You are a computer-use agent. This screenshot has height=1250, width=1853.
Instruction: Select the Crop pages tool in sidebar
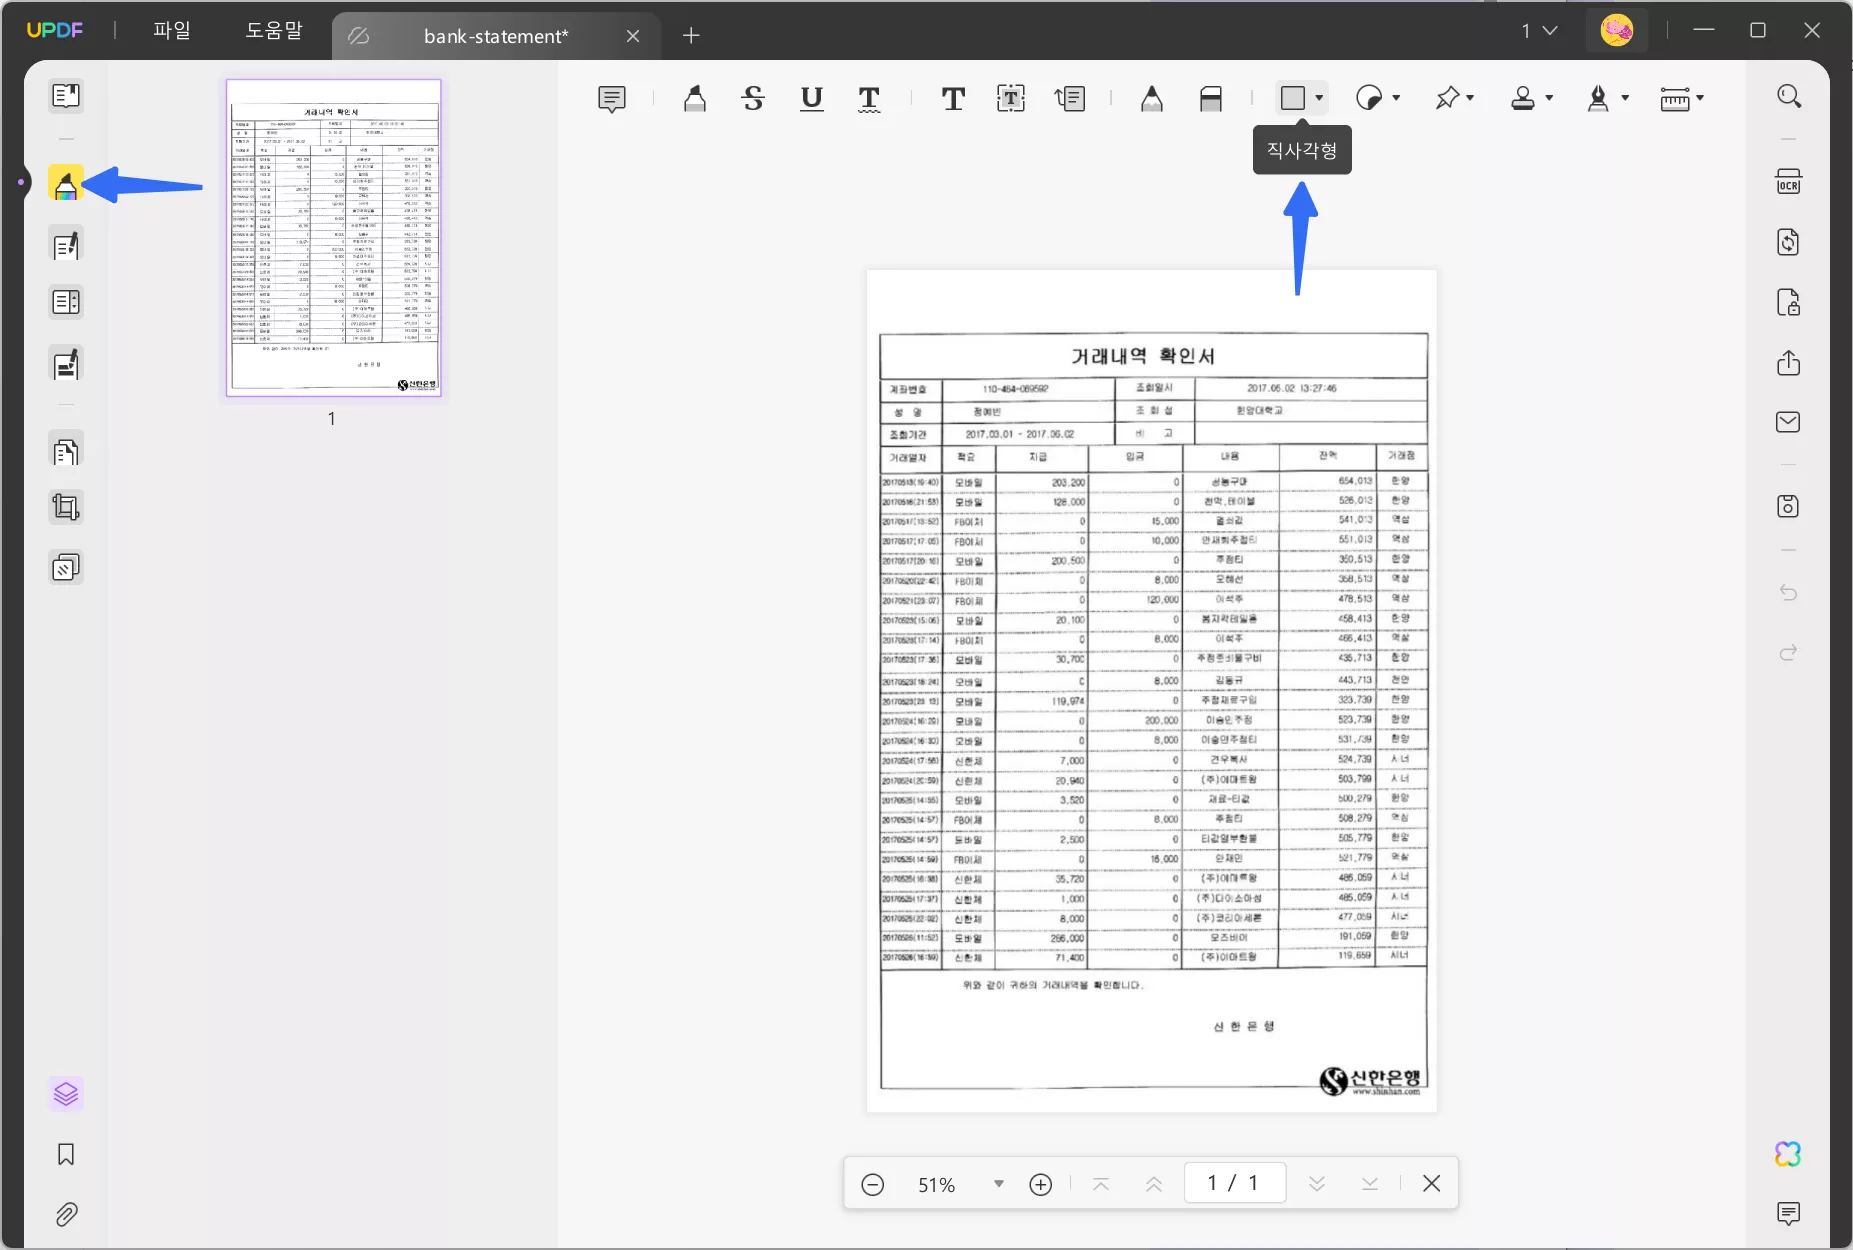(x=66, y=508)
